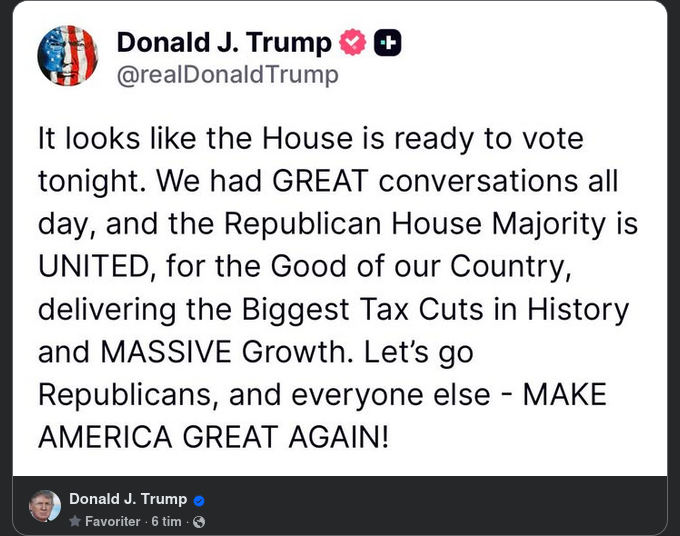This screenshot has height=536, width=680.
Task: Click the Favoriter label
Action: [x=112, y=522]
